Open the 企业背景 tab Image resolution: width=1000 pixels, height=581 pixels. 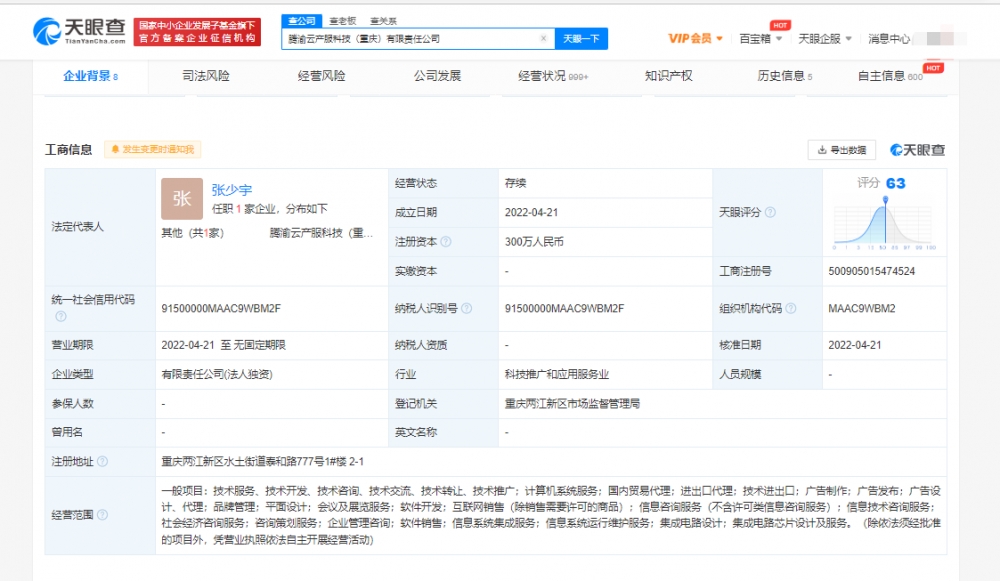pos(91,77)
